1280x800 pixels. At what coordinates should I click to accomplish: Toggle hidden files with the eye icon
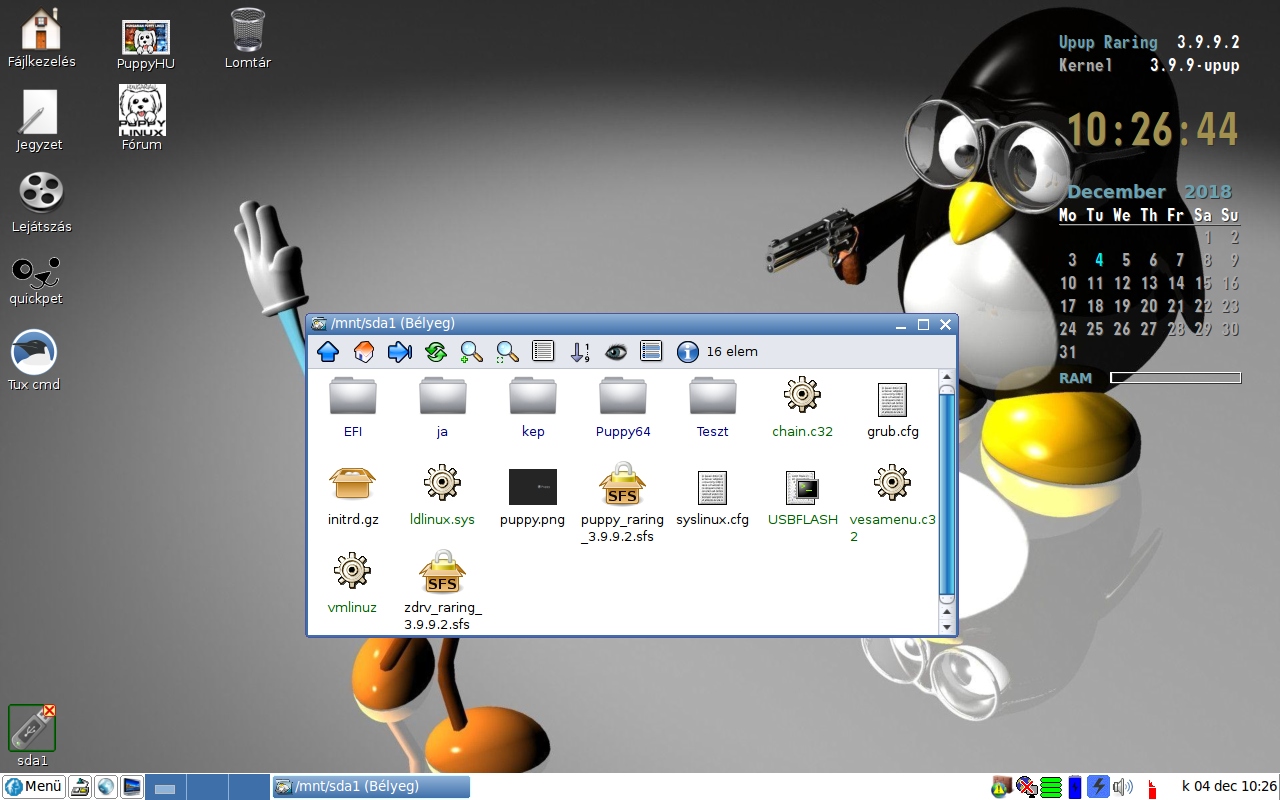point(616,352)
